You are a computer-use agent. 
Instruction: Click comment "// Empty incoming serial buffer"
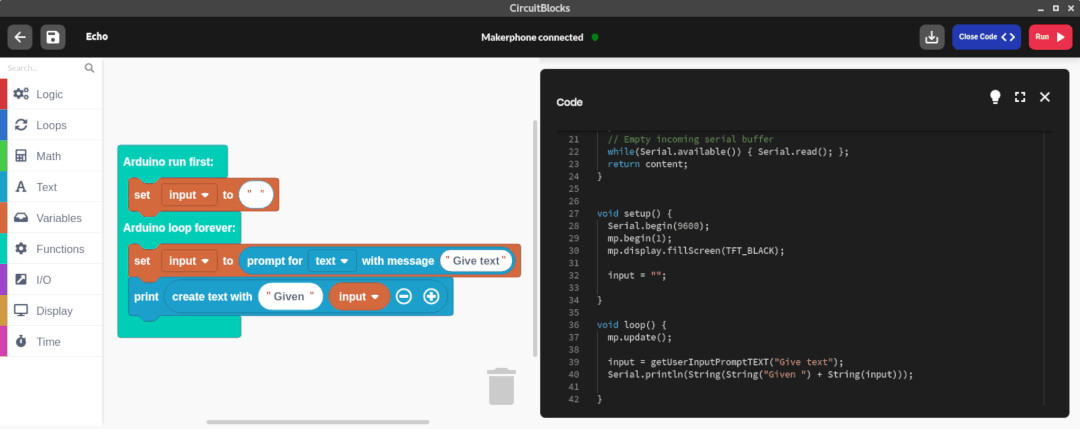(690, 139)
